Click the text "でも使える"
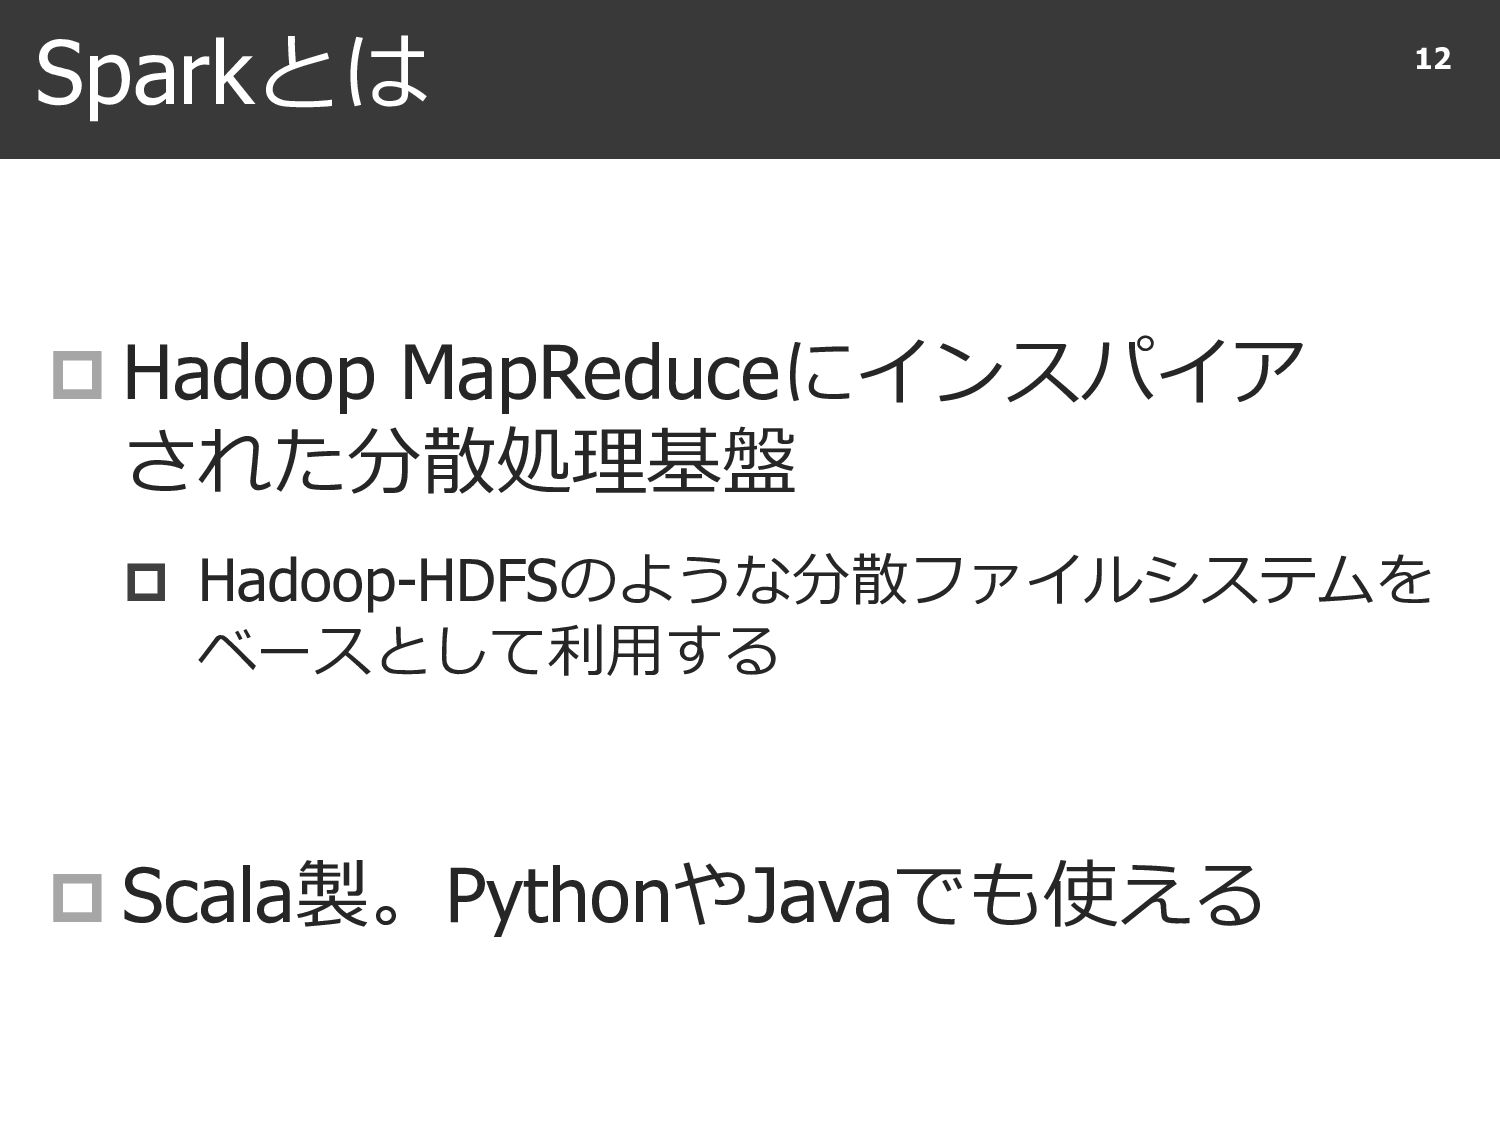The height and width of the screenshot is (1125, 1500). click(x=1076, y=897)
